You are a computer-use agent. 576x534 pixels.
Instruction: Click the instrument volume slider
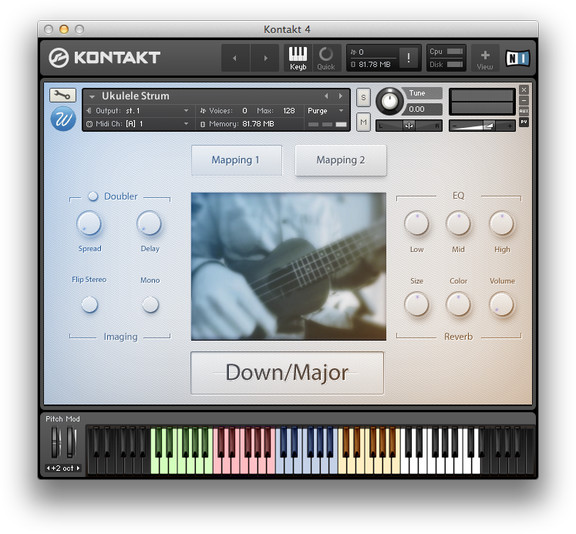[482, 126]
